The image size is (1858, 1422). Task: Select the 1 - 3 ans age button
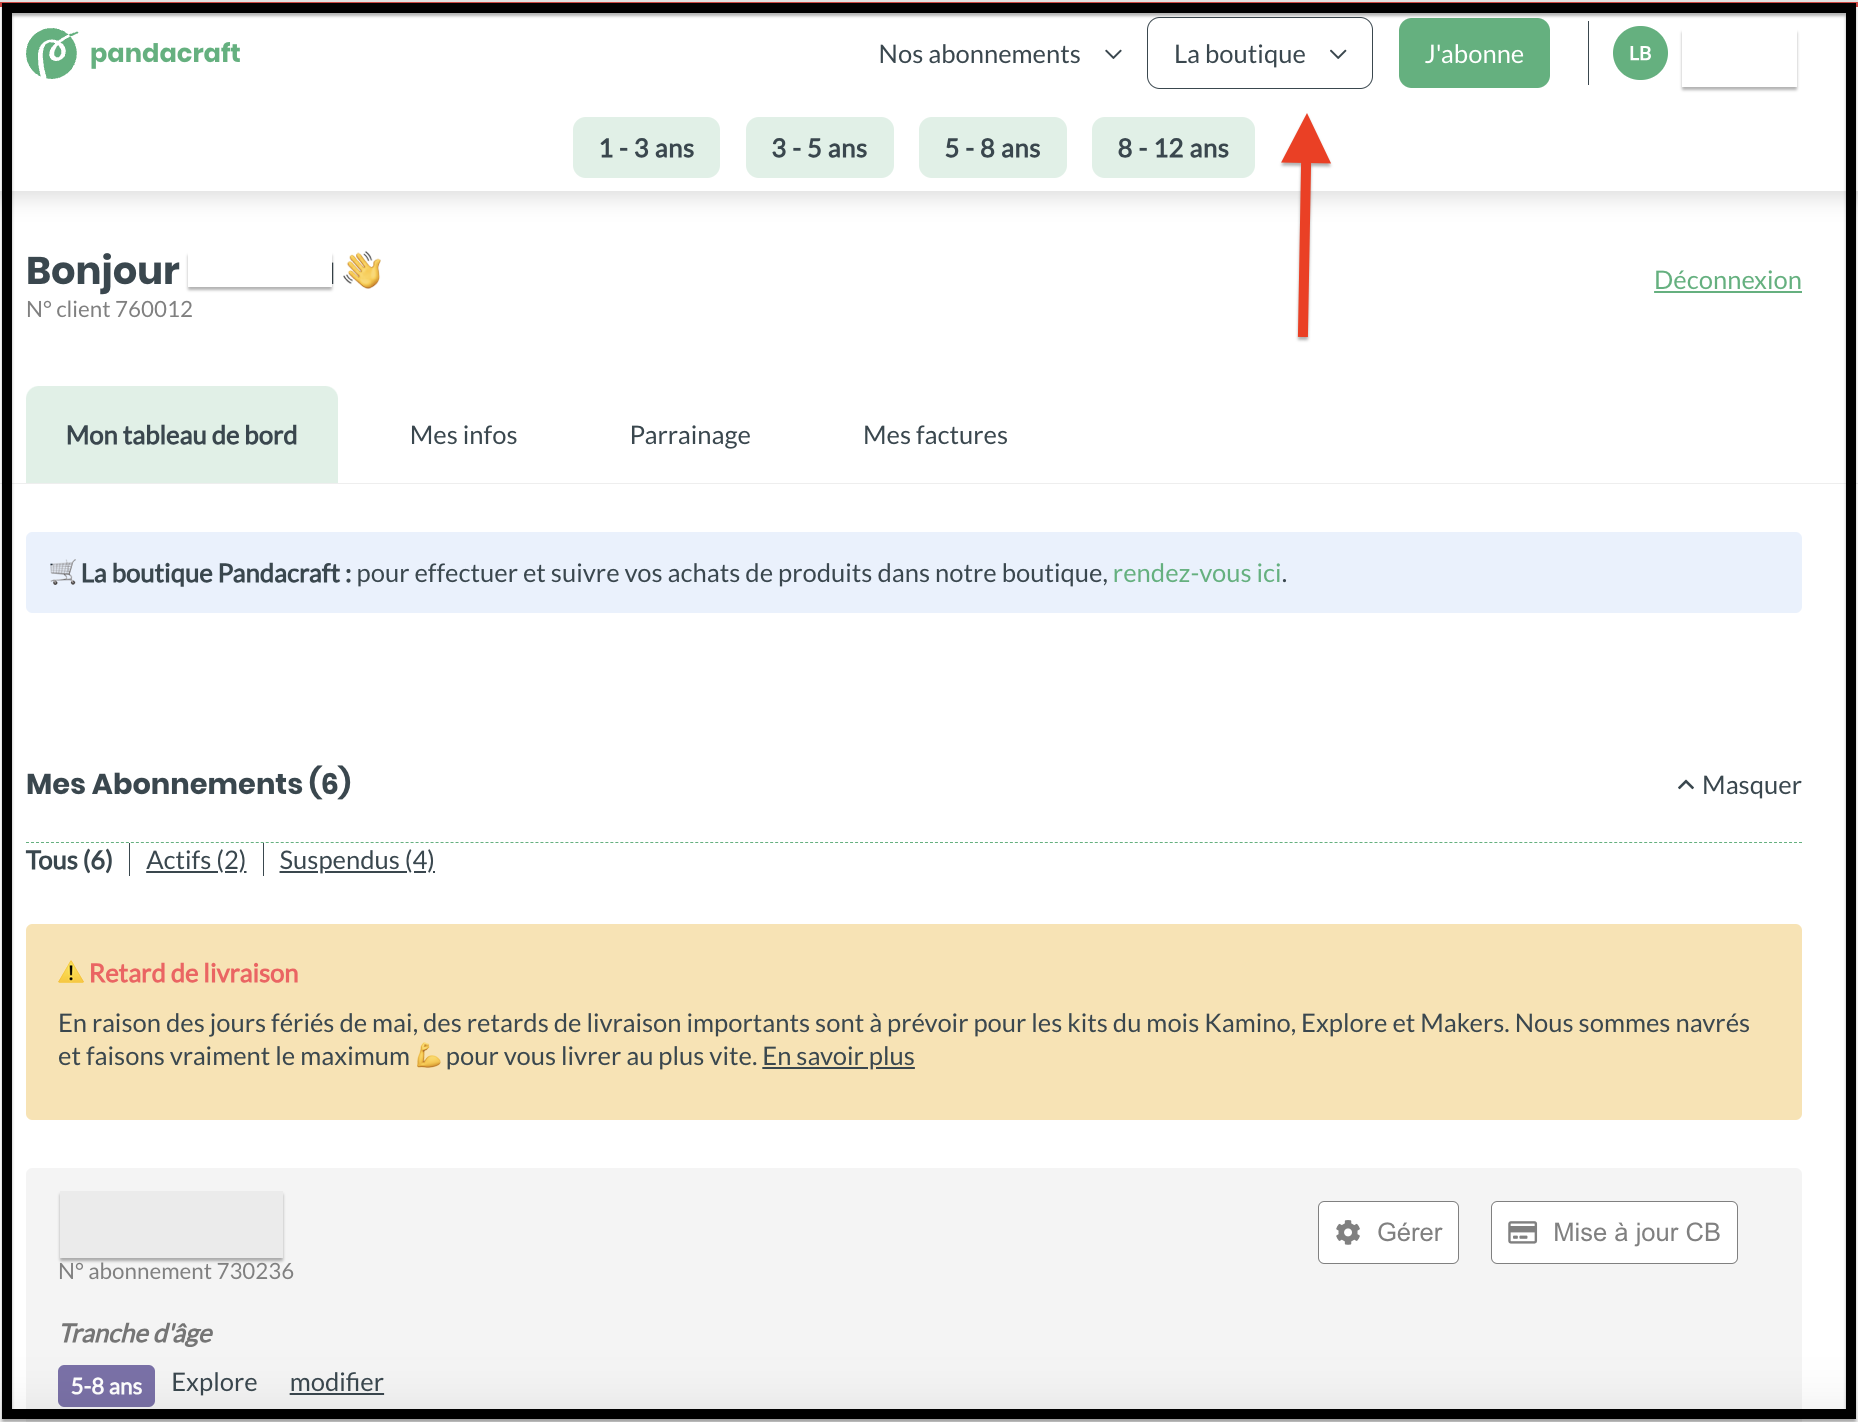coord(646,148)
